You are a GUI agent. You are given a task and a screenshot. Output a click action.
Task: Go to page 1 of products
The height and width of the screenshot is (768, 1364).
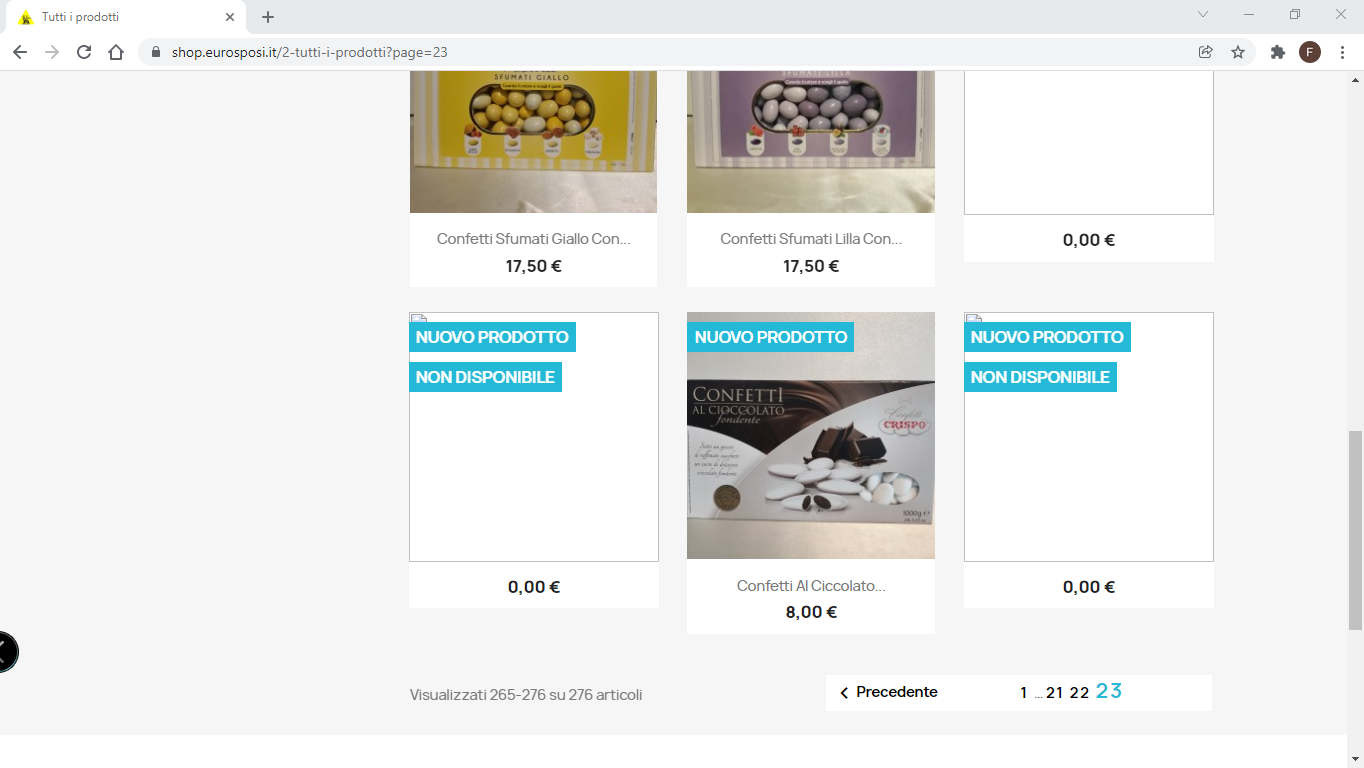(x=1023, y=693)
